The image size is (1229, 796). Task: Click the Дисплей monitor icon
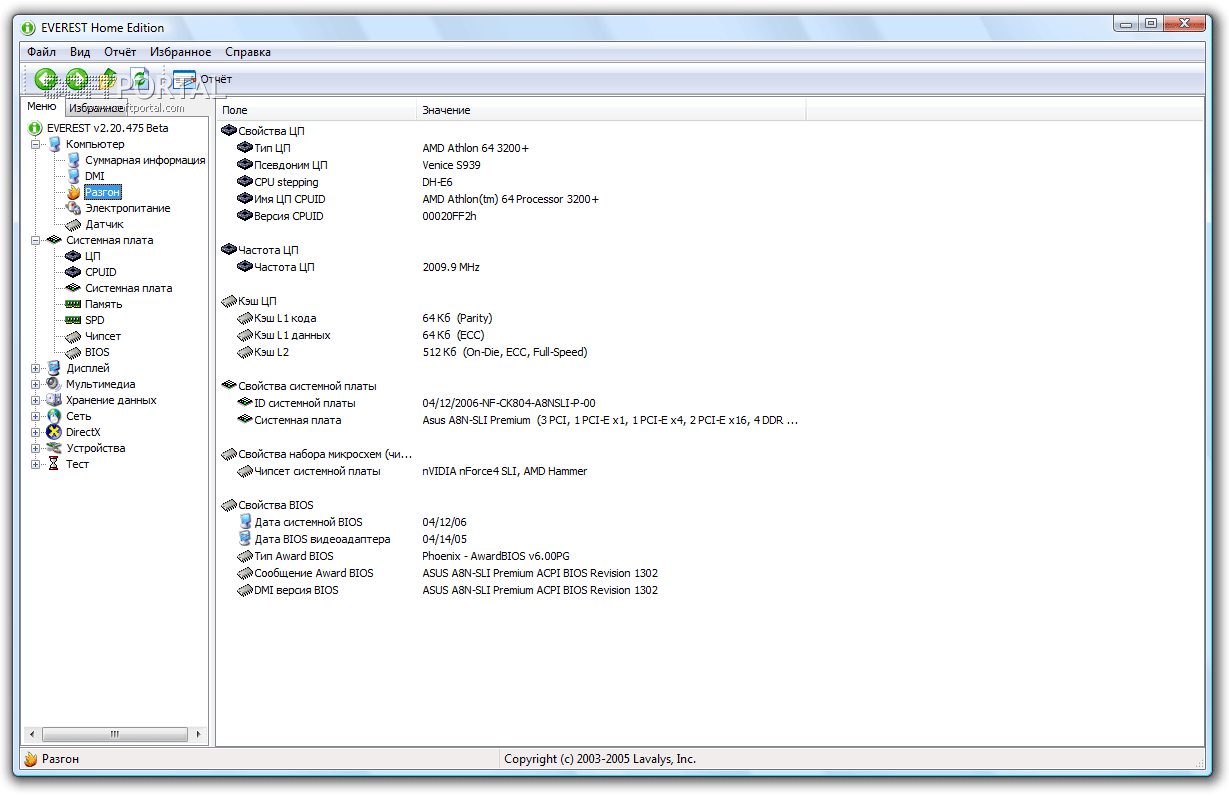click(x=54, y=368)
